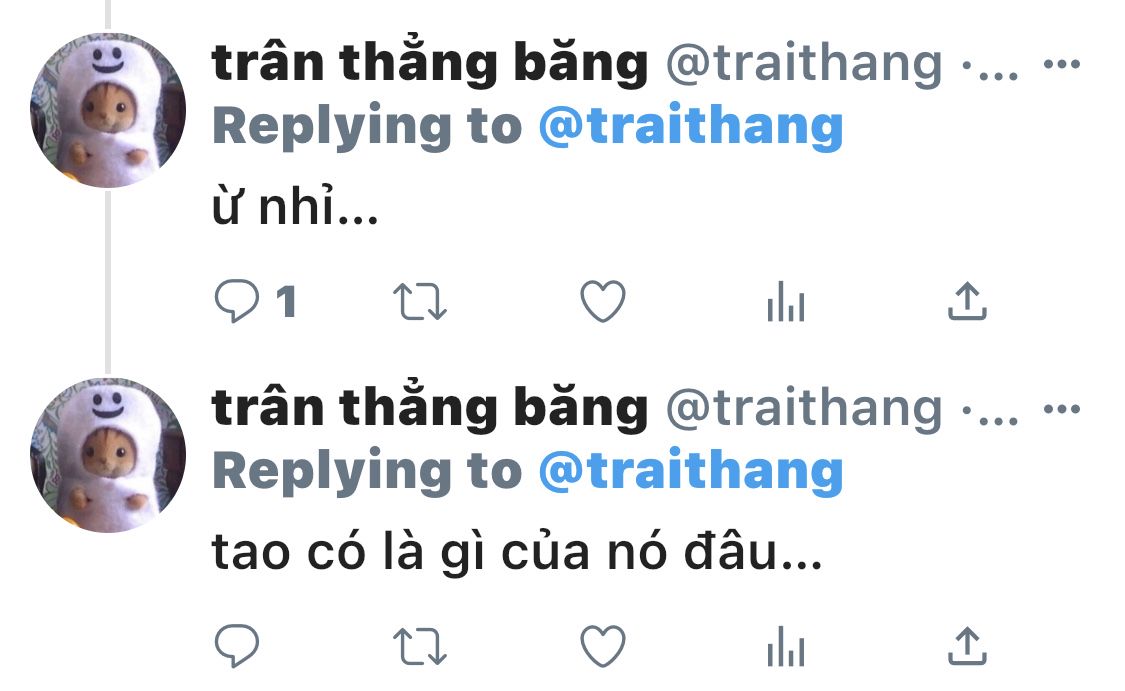The height and width of the screenshot is (691, 1125).
Task: Like the "ừ nhỉ..." tweet
Action: [x=603, y=301]
